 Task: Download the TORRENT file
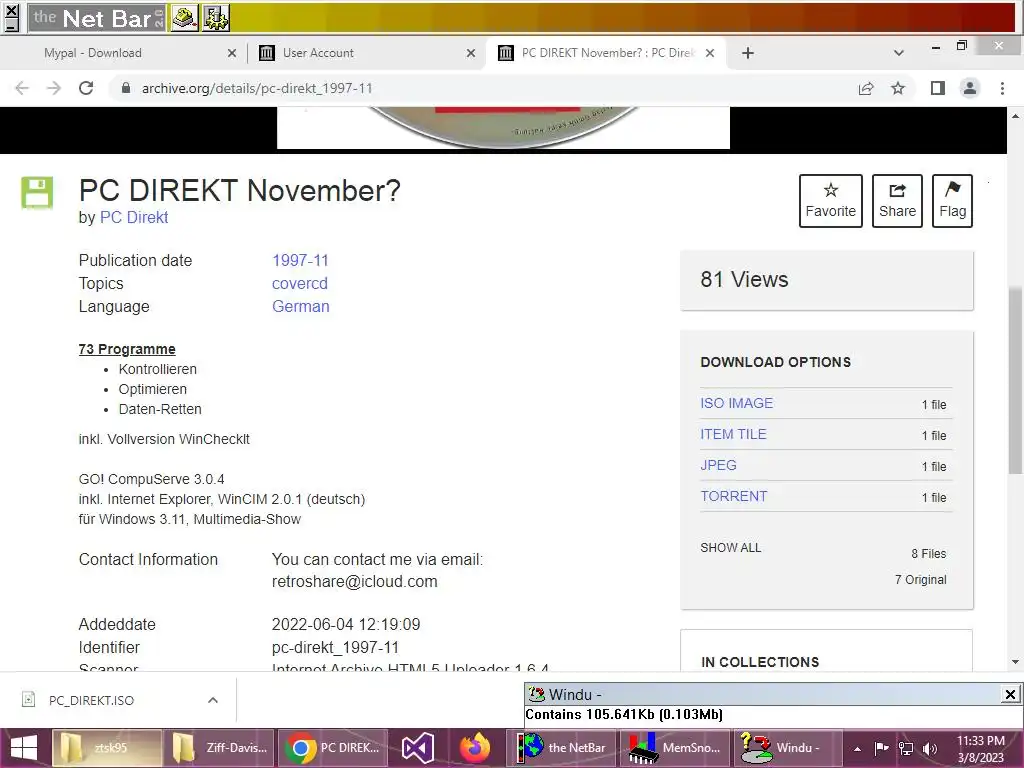point(734,496)
